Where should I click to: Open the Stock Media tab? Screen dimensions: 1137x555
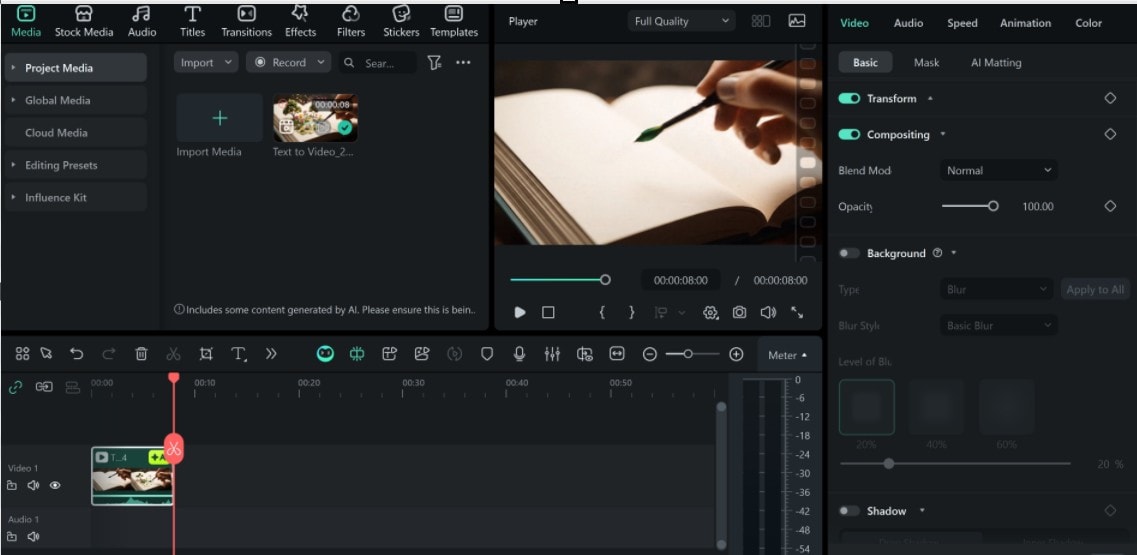(x=84, y=22)
